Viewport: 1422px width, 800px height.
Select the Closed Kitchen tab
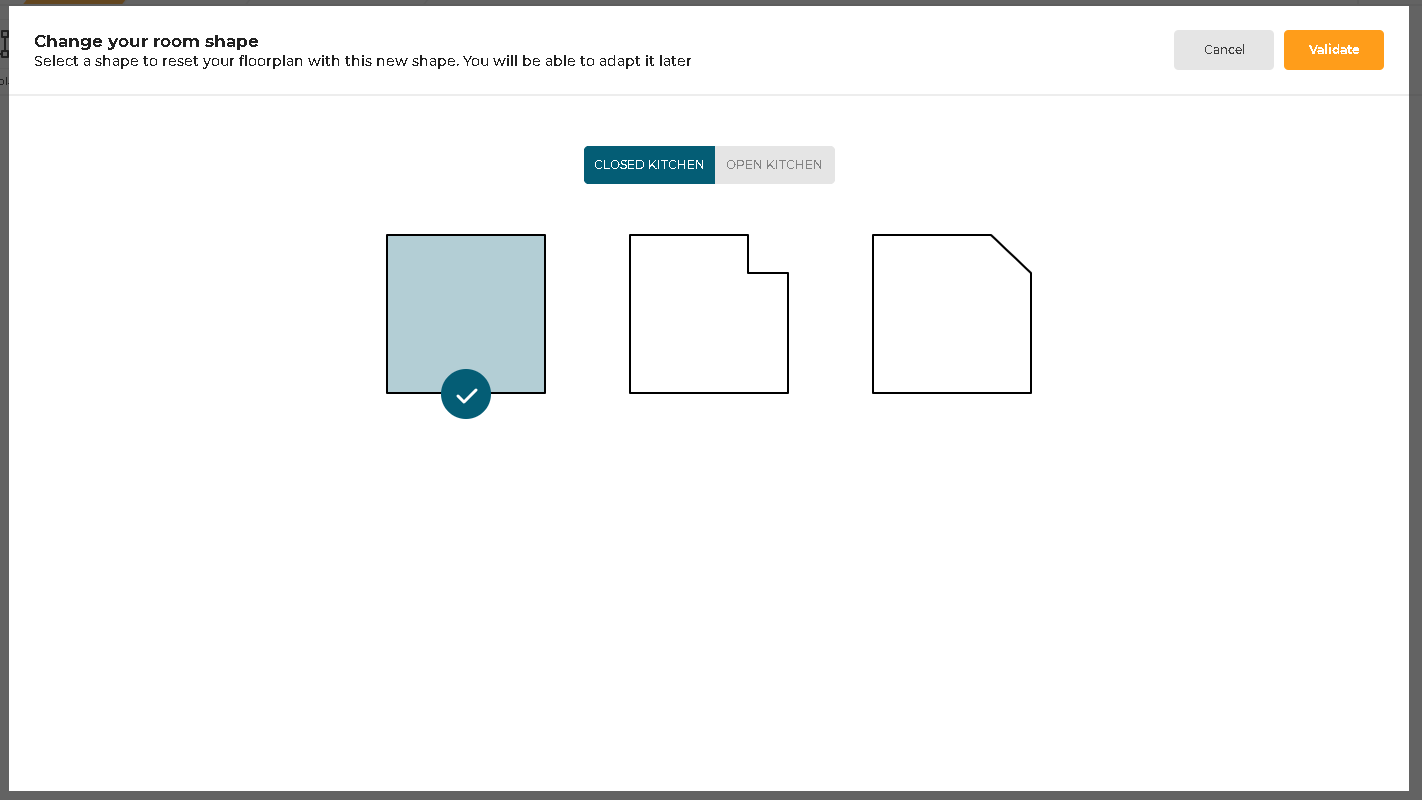coord(649,165)
